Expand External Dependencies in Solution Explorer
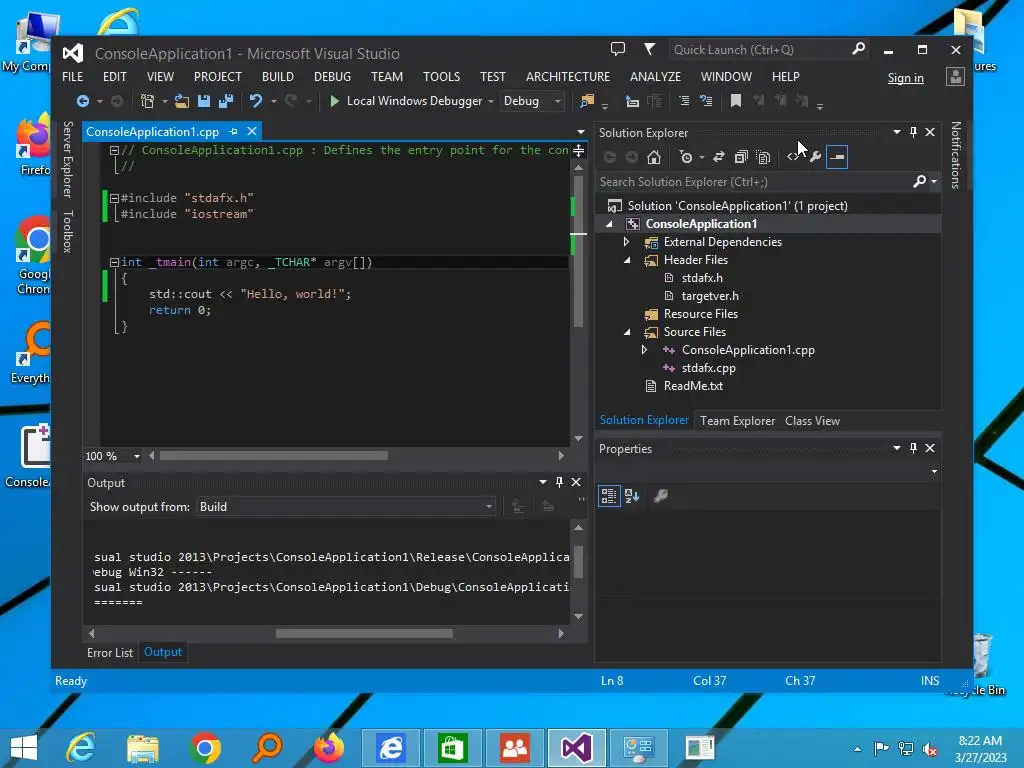 [626, 242]
